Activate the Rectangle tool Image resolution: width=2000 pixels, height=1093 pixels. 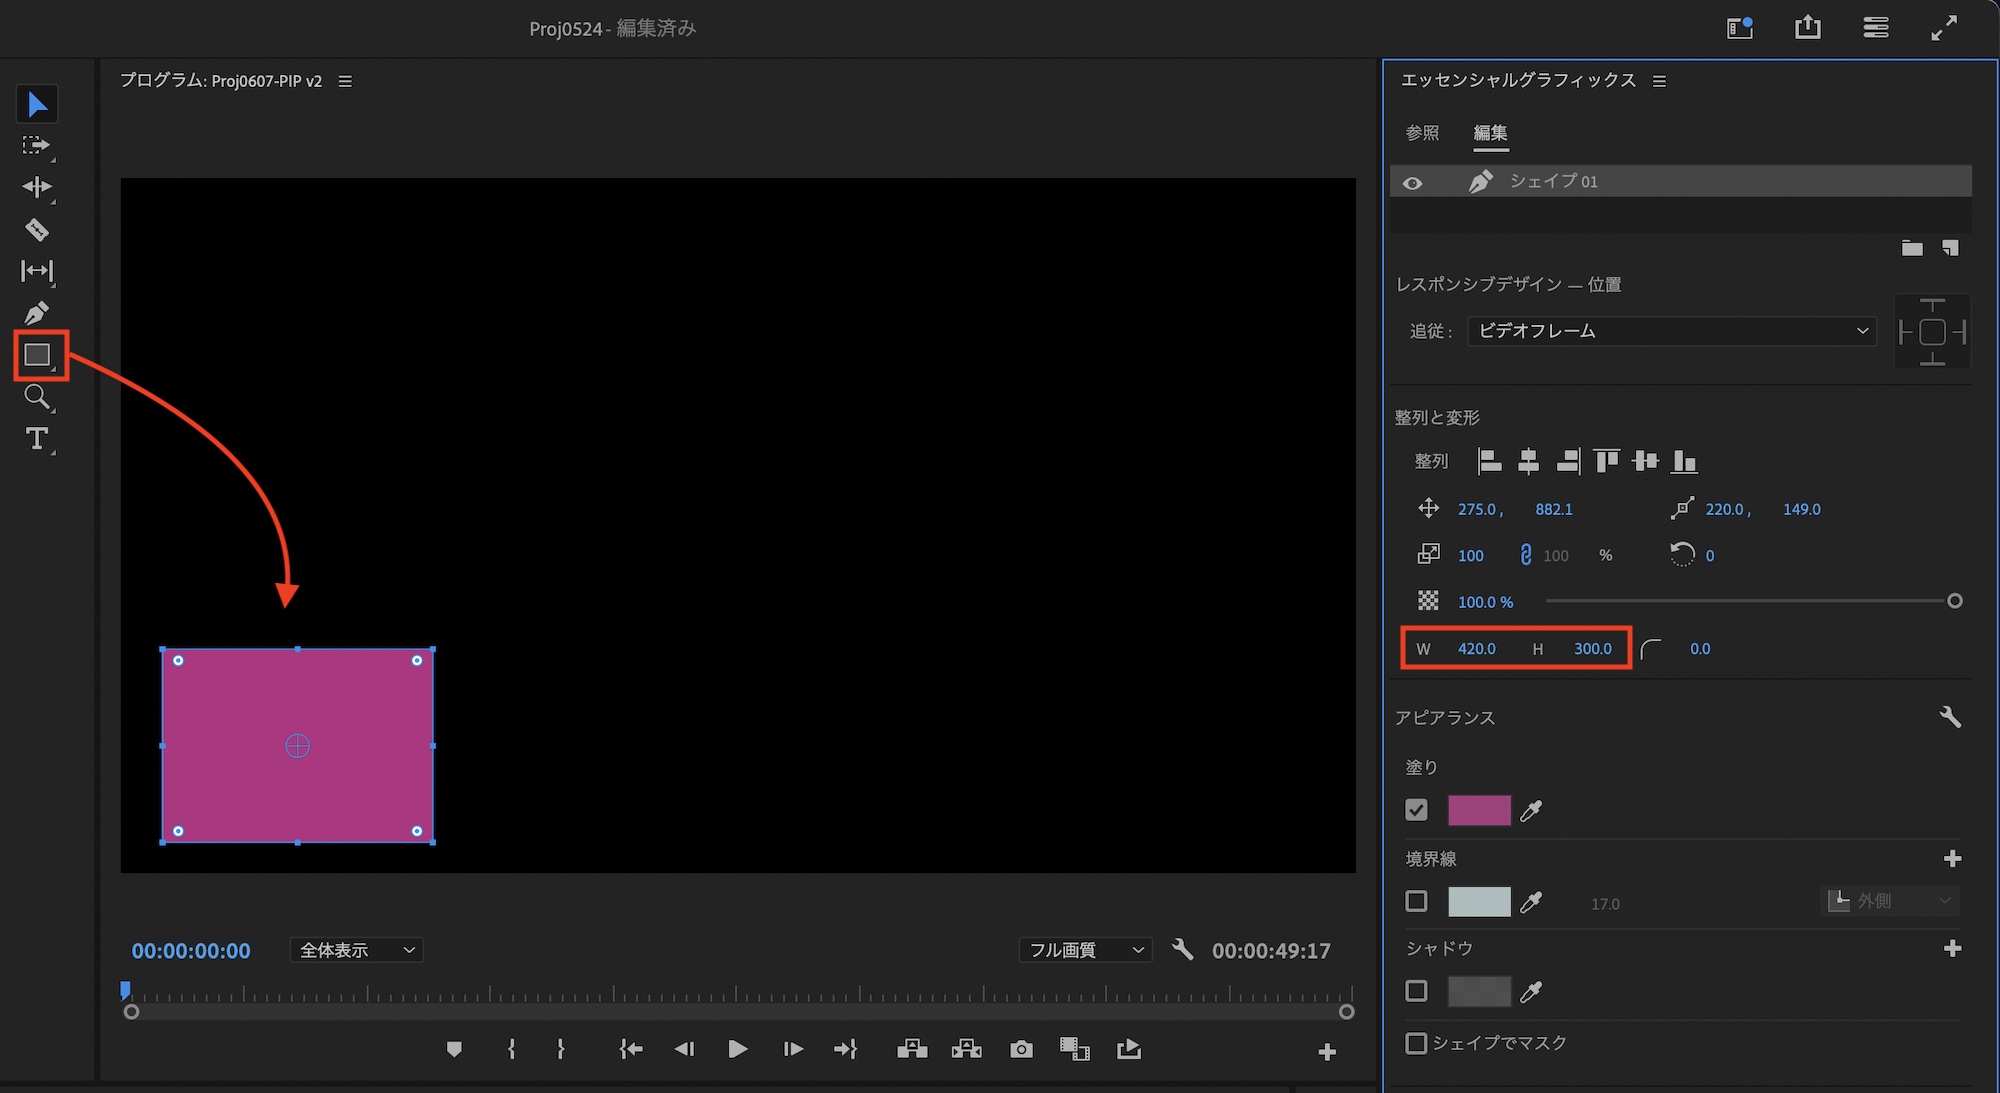point(37,355)
